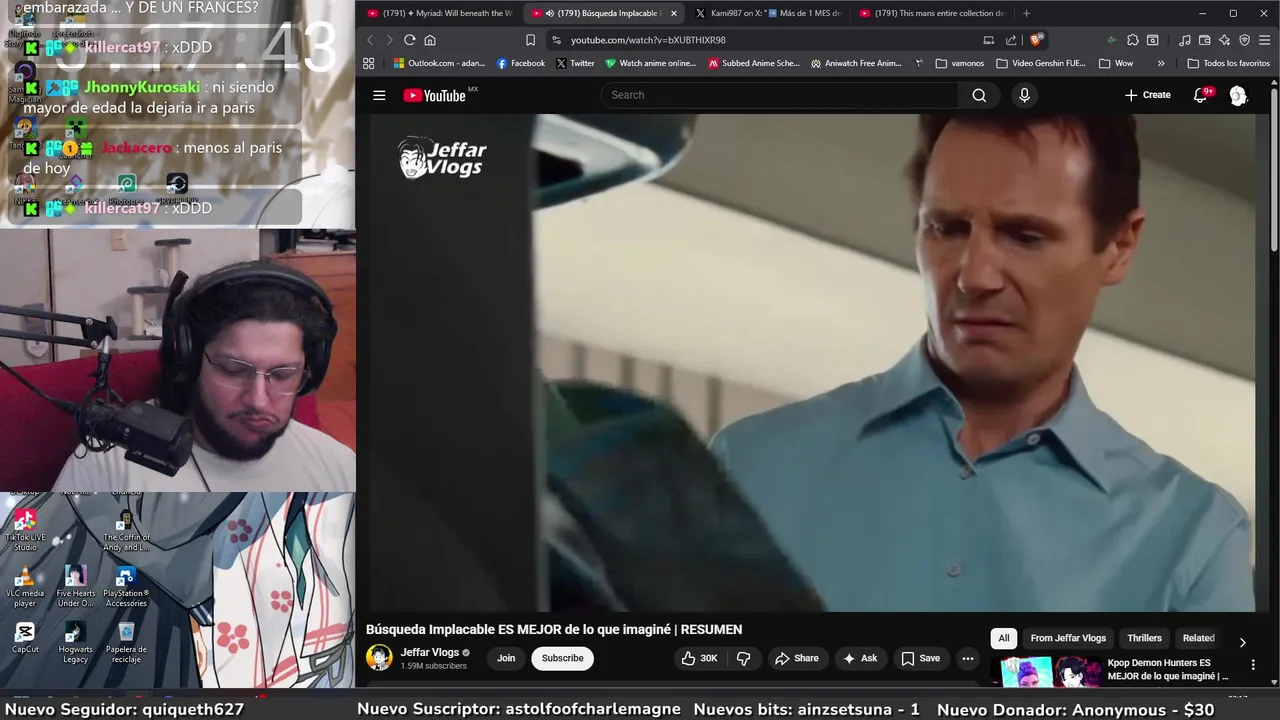Open the Todos los favoritos folder
This screenshot has height=720, width=1280.
click(1228, 63)
